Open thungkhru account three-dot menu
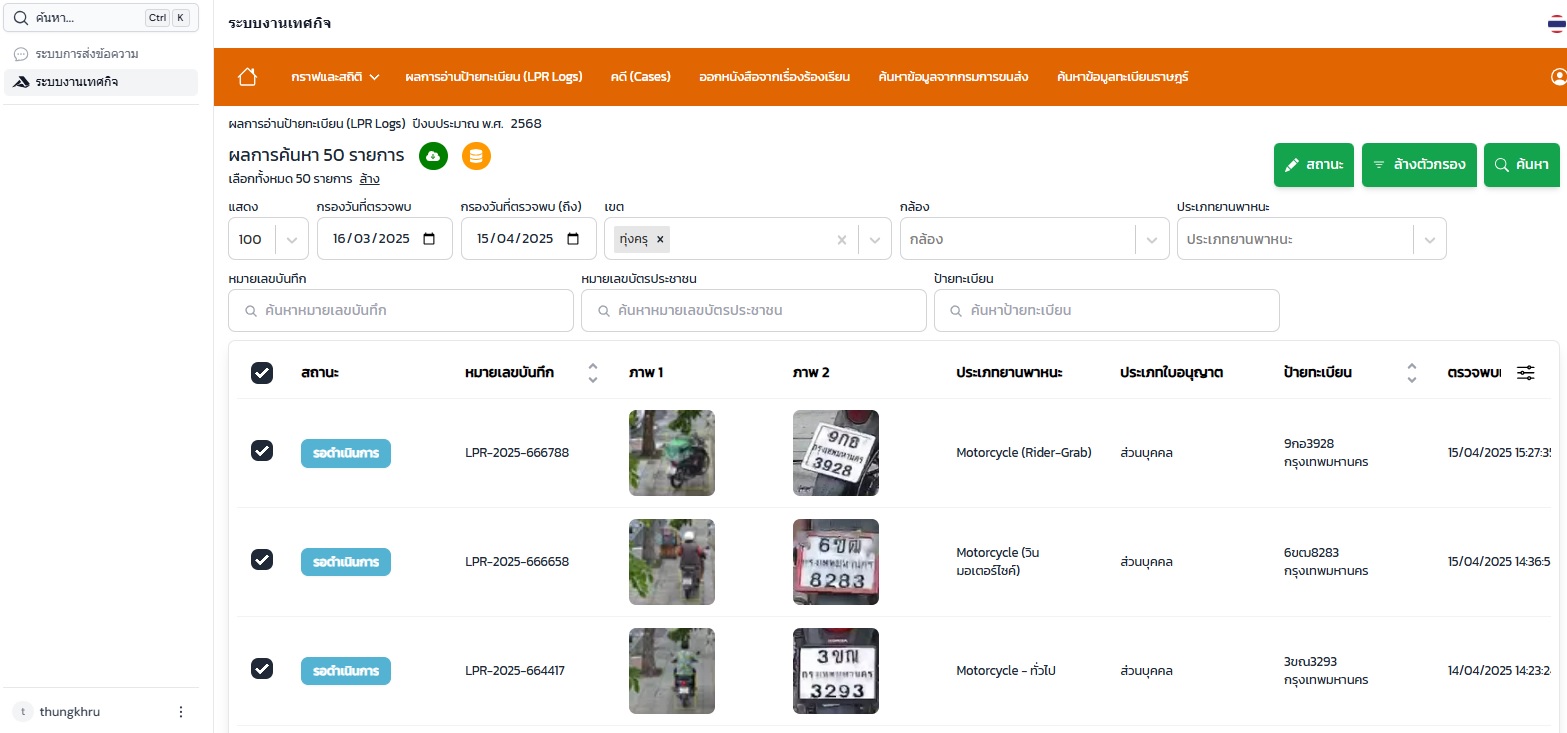 pyautogui.click(x=181, y=712)
